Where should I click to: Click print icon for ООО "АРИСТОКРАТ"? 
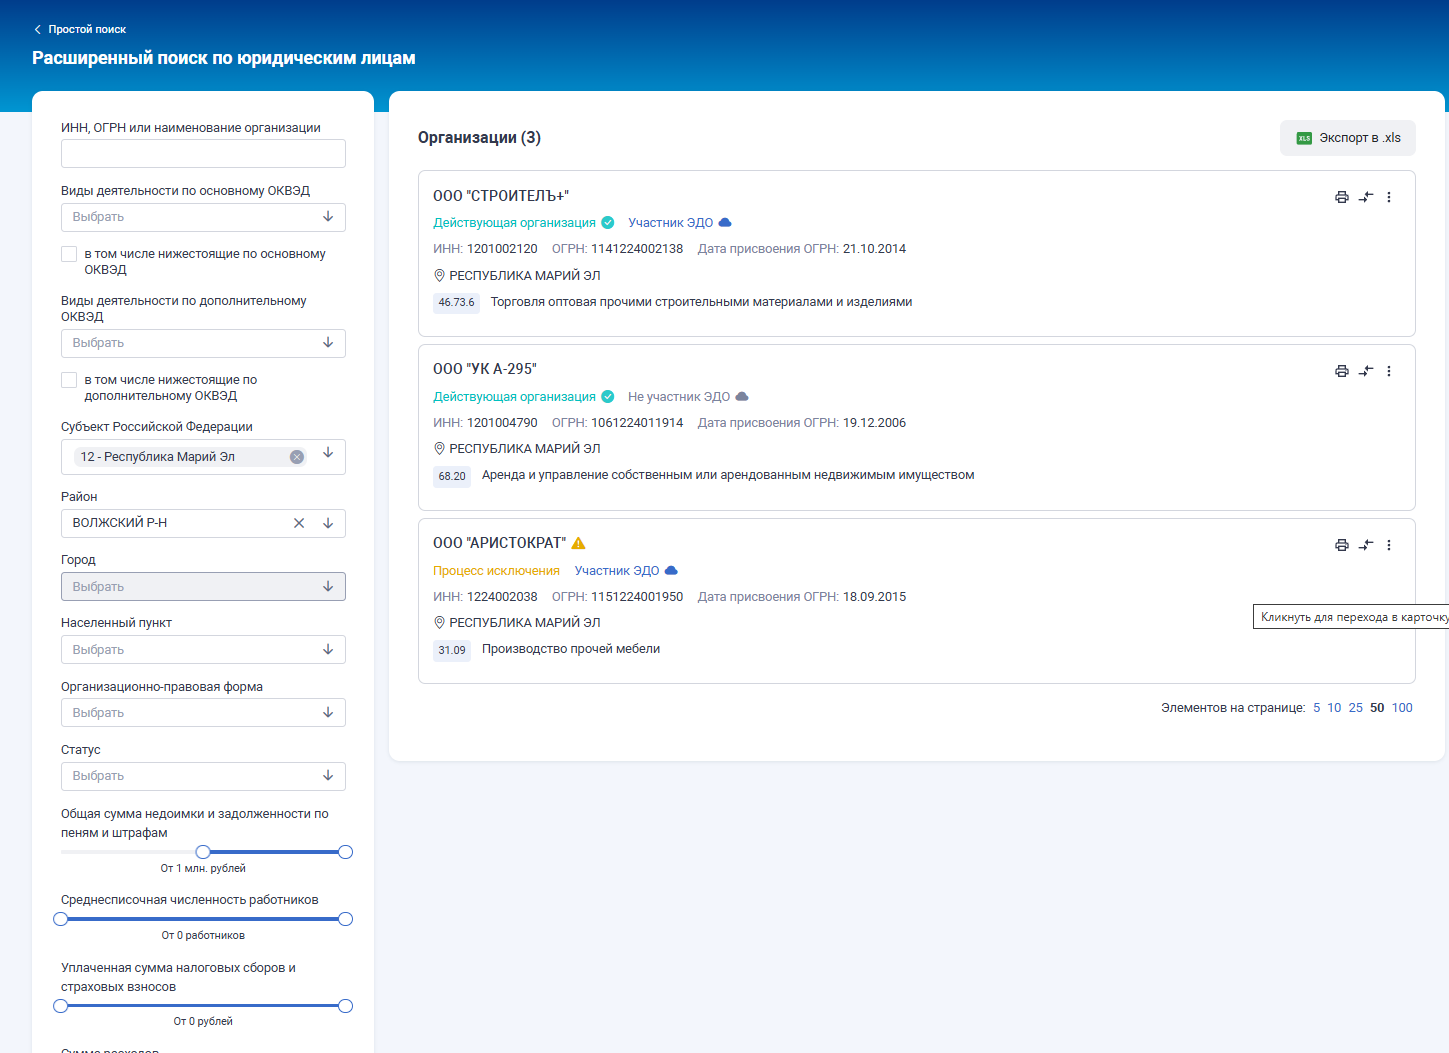(x=1341, y=545)
